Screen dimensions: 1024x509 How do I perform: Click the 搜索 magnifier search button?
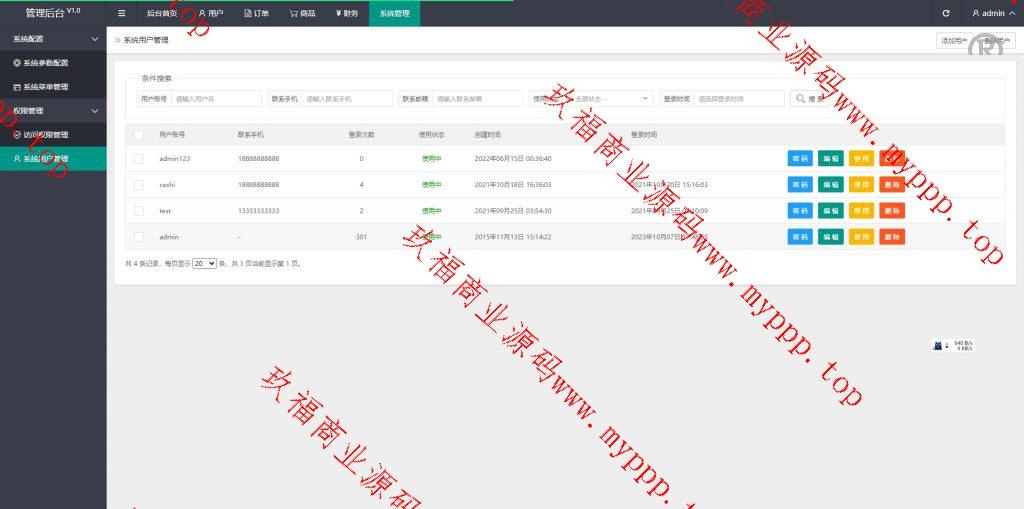811,99
